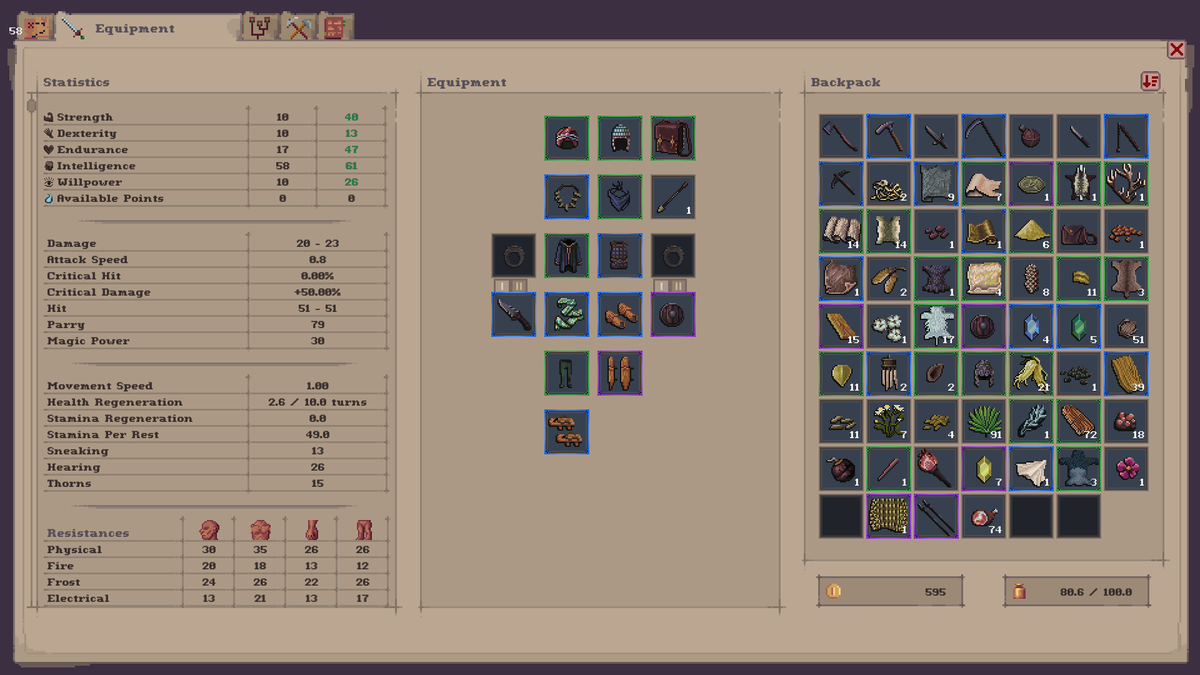Select the equipped studded vest slot
This screenshot has width=1200, height=675.
620,255
